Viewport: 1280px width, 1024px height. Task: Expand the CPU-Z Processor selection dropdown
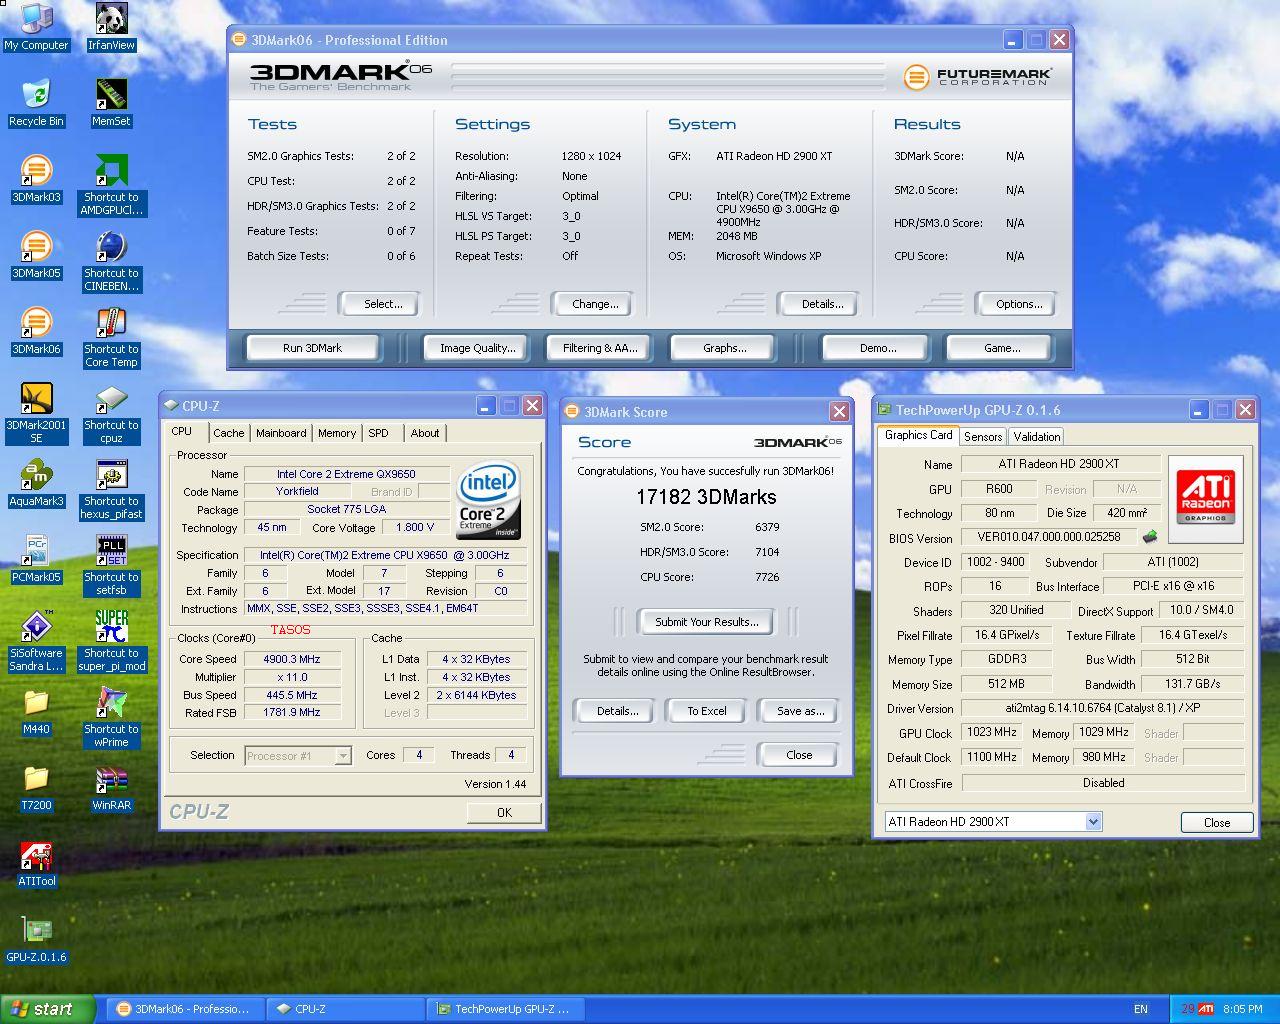[343, 756]
